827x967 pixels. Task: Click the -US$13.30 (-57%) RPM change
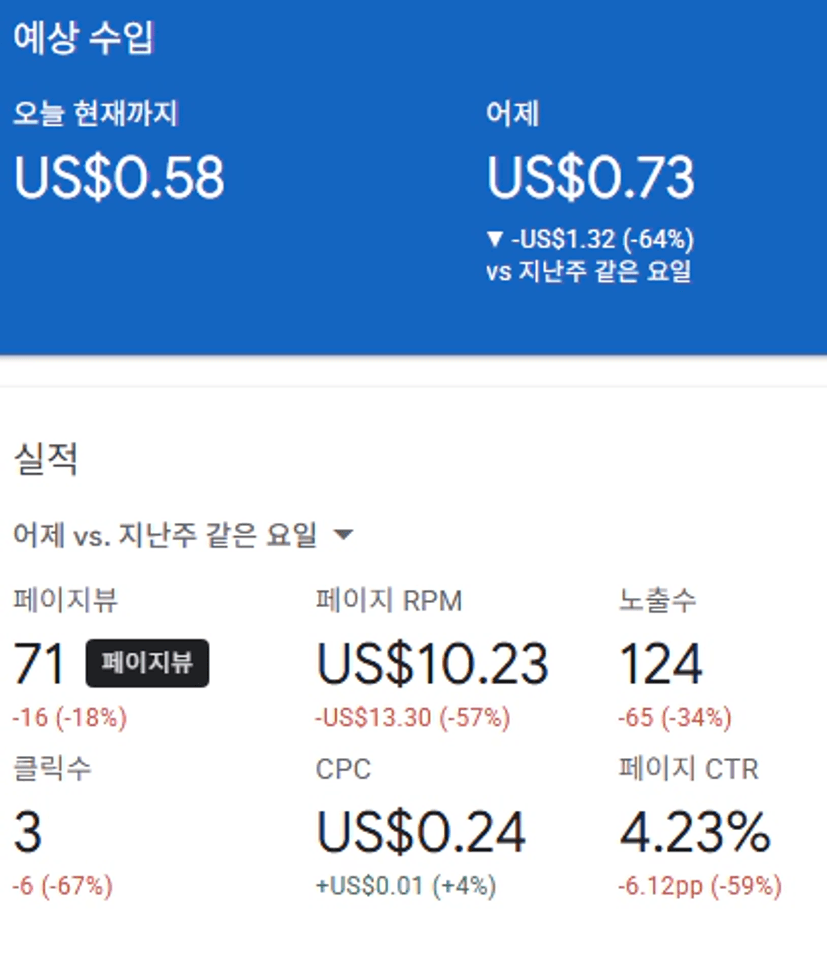coord(413,717)
